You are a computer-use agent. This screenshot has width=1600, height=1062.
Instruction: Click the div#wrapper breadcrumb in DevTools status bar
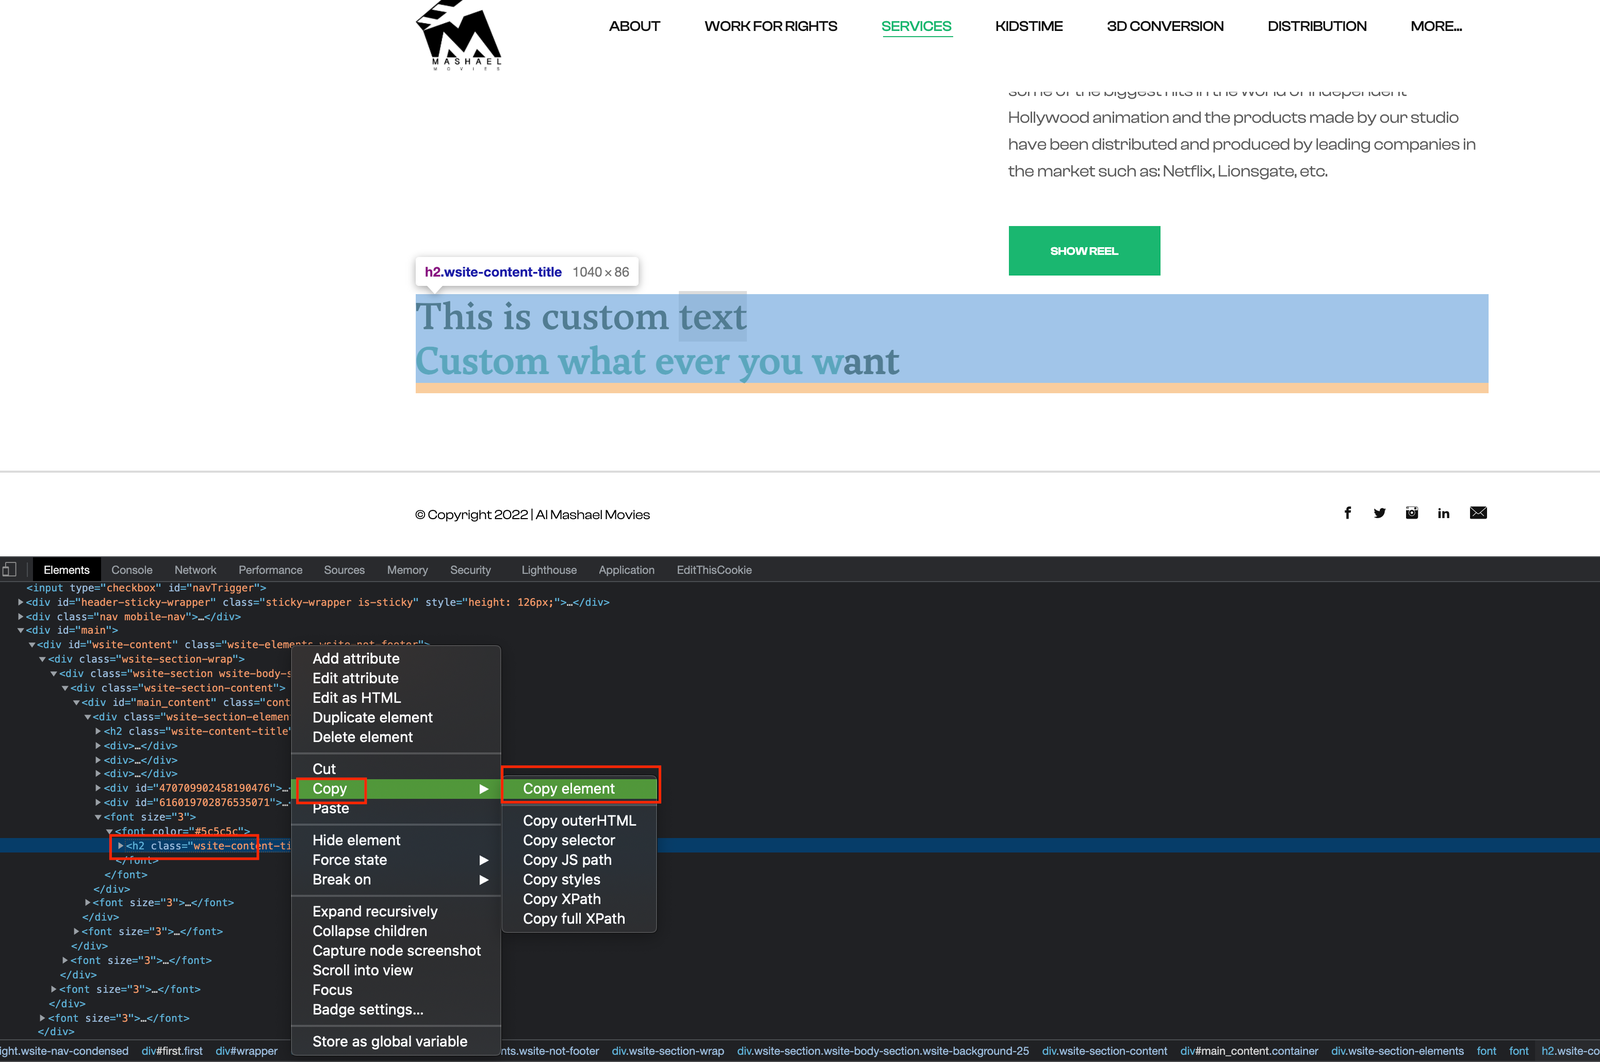point(246,1051)
